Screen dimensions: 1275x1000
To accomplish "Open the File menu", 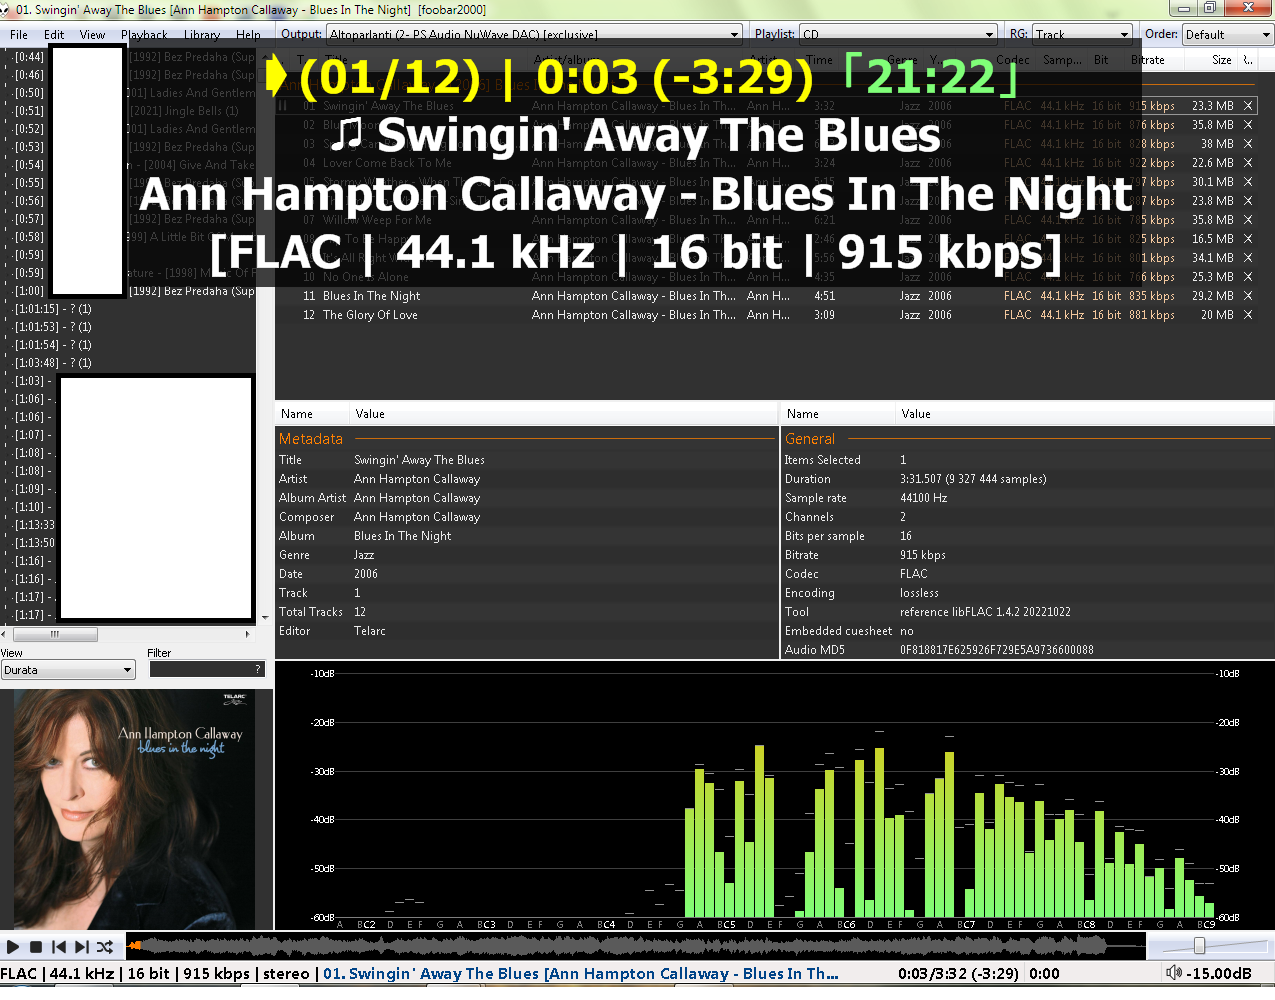I will (19, 34).
